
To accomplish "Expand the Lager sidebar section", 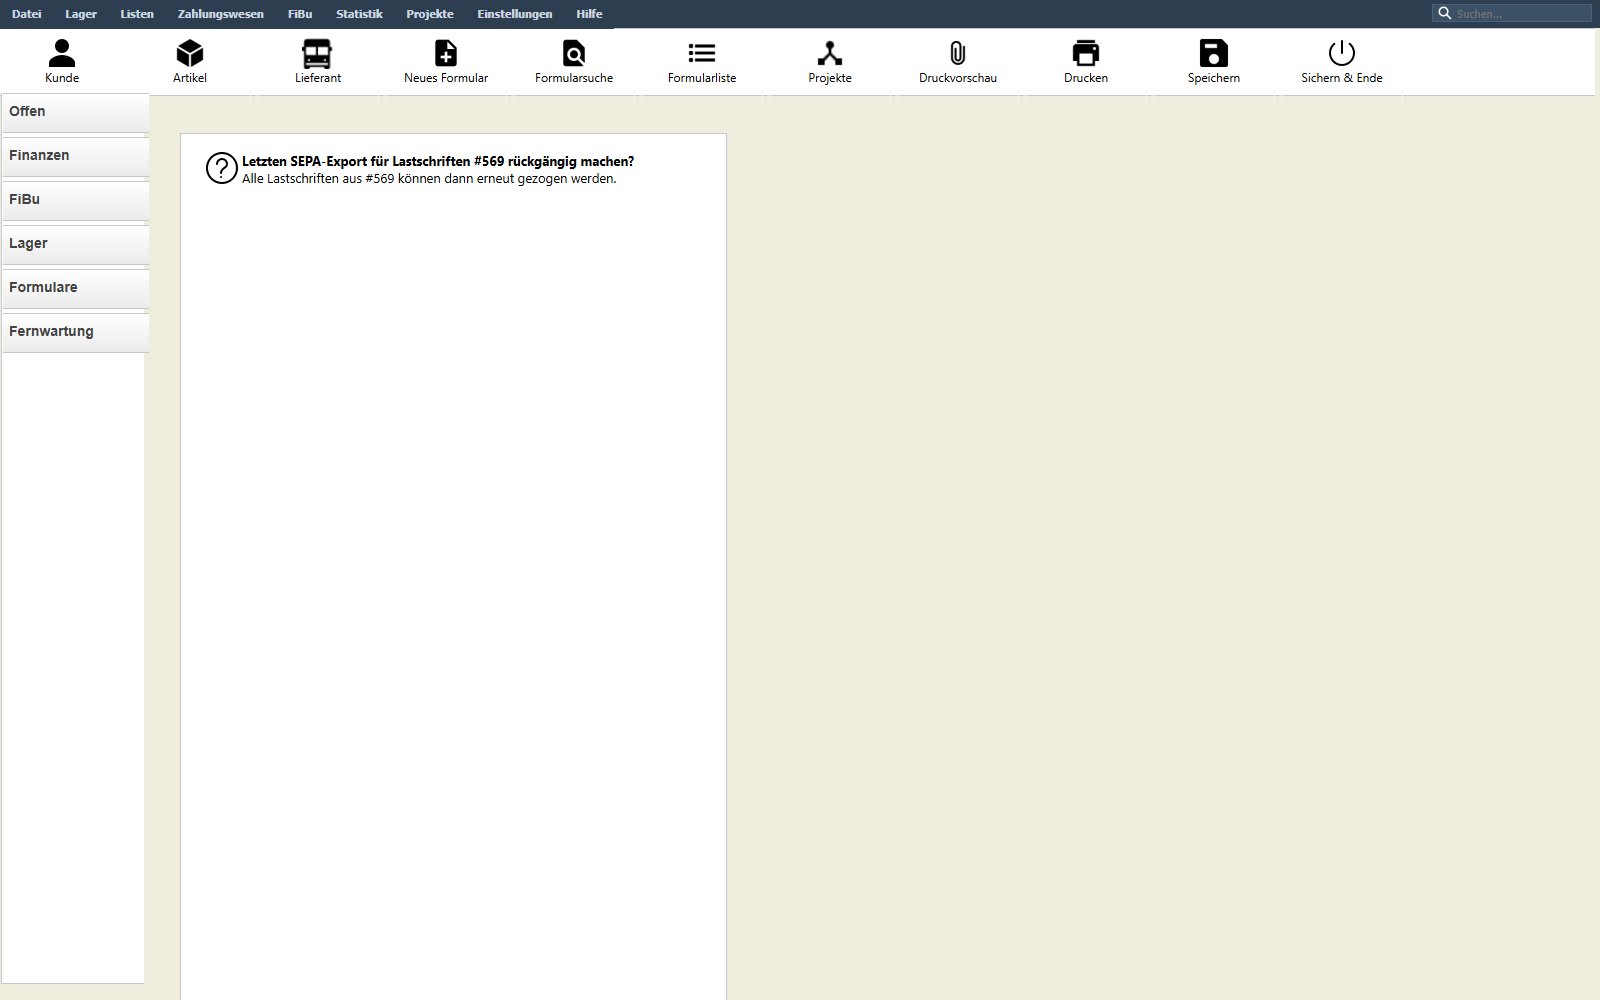I will 75,244.
